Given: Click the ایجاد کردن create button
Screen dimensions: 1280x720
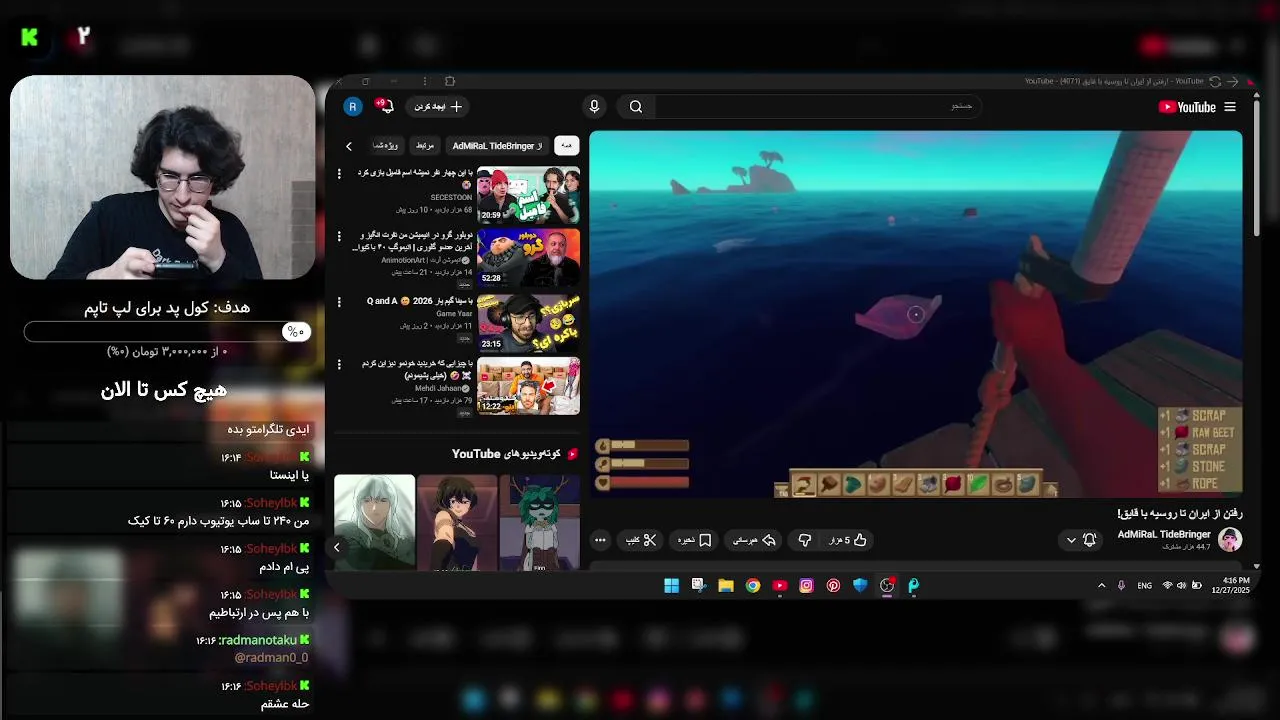Looking at the screenshot, I should (439, 107).
